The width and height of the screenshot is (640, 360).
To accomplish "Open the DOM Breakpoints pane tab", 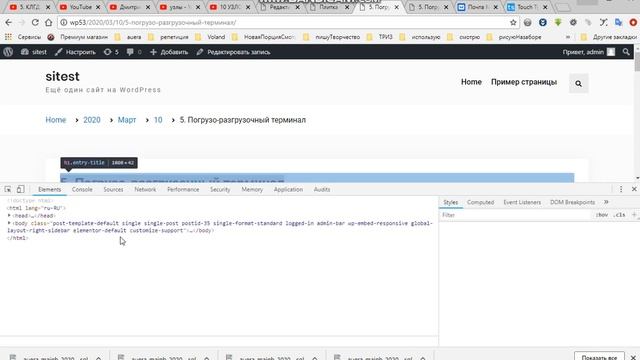I will pos(572,202).
